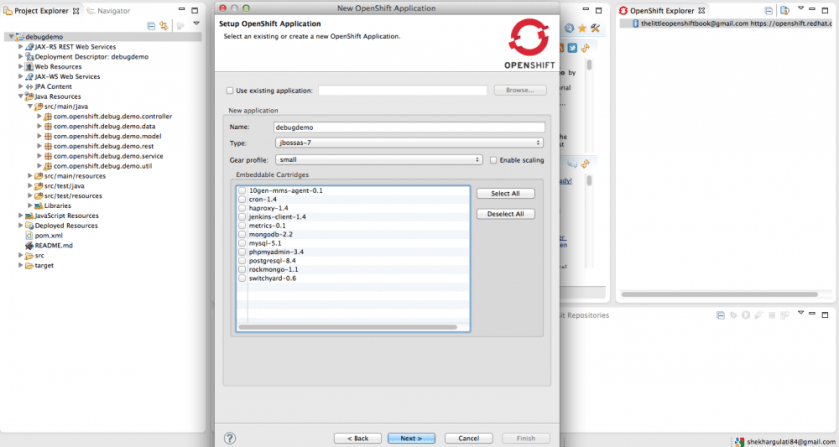Click the wrench tools icon at top
839x447 pixels.
595,28
